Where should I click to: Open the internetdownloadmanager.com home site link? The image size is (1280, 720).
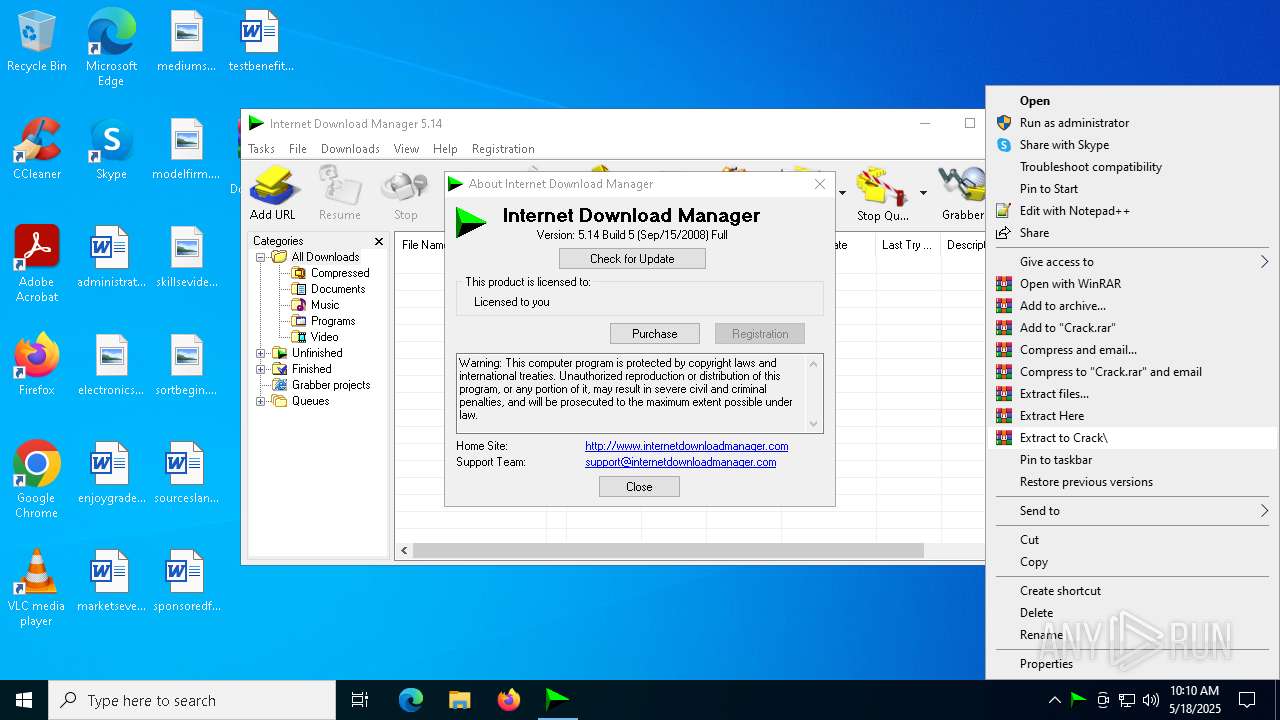687,446
